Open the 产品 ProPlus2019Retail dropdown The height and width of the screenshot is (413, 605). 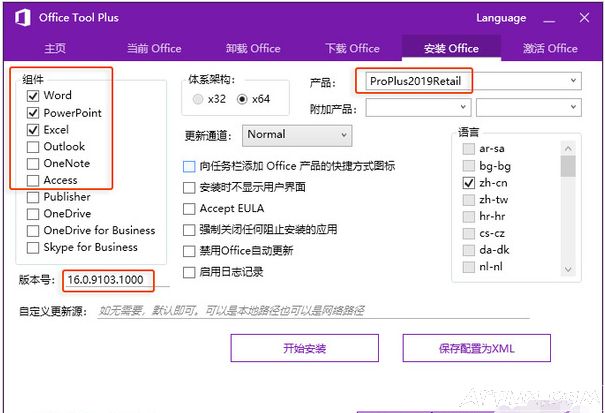tap(473, 81)
